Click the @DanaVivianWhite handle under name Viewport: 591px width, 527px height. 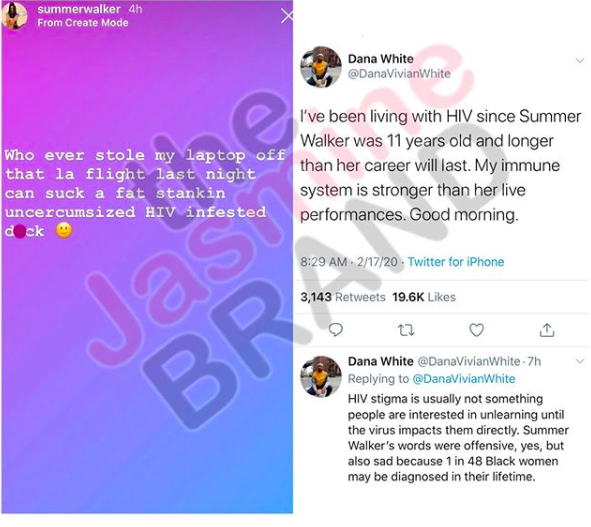point(399,74)
